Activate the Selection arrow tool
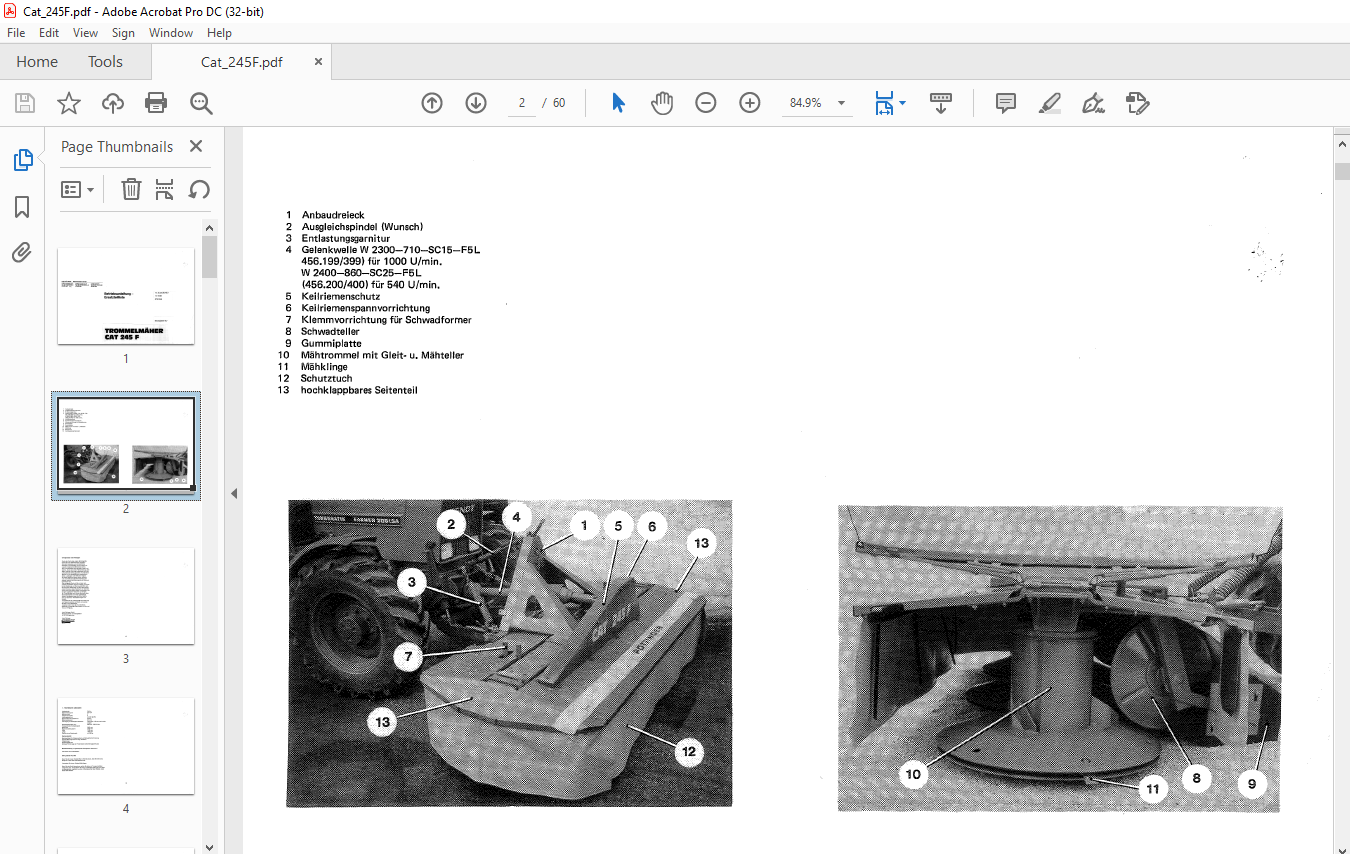 tap(618, 103)
